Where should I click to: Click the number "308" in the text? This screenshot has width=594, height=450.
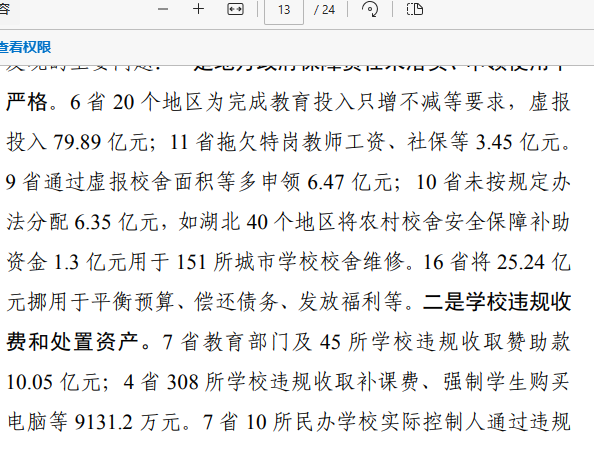(183, 382)
